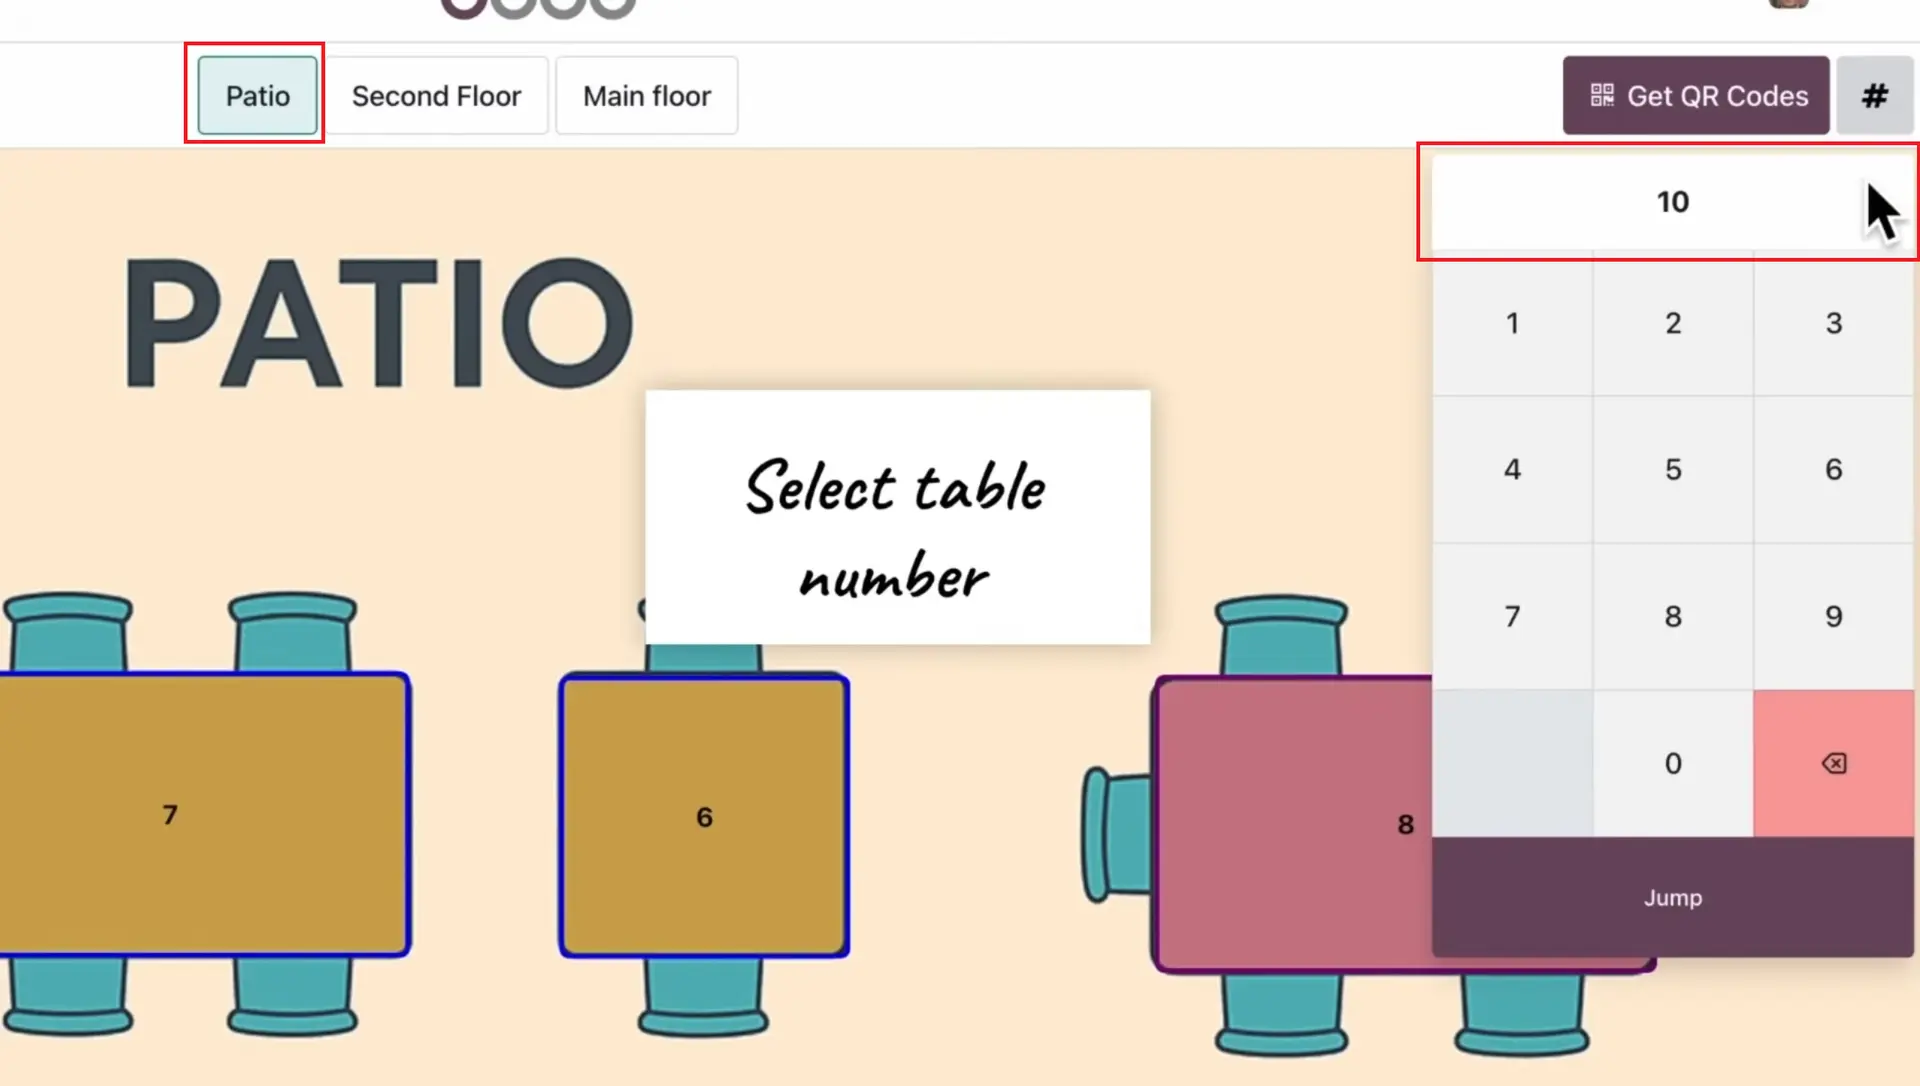Click the QR code icon in Get QR Codes
Viewport: 1920px width, 1086px height.
coord(1600,95)
